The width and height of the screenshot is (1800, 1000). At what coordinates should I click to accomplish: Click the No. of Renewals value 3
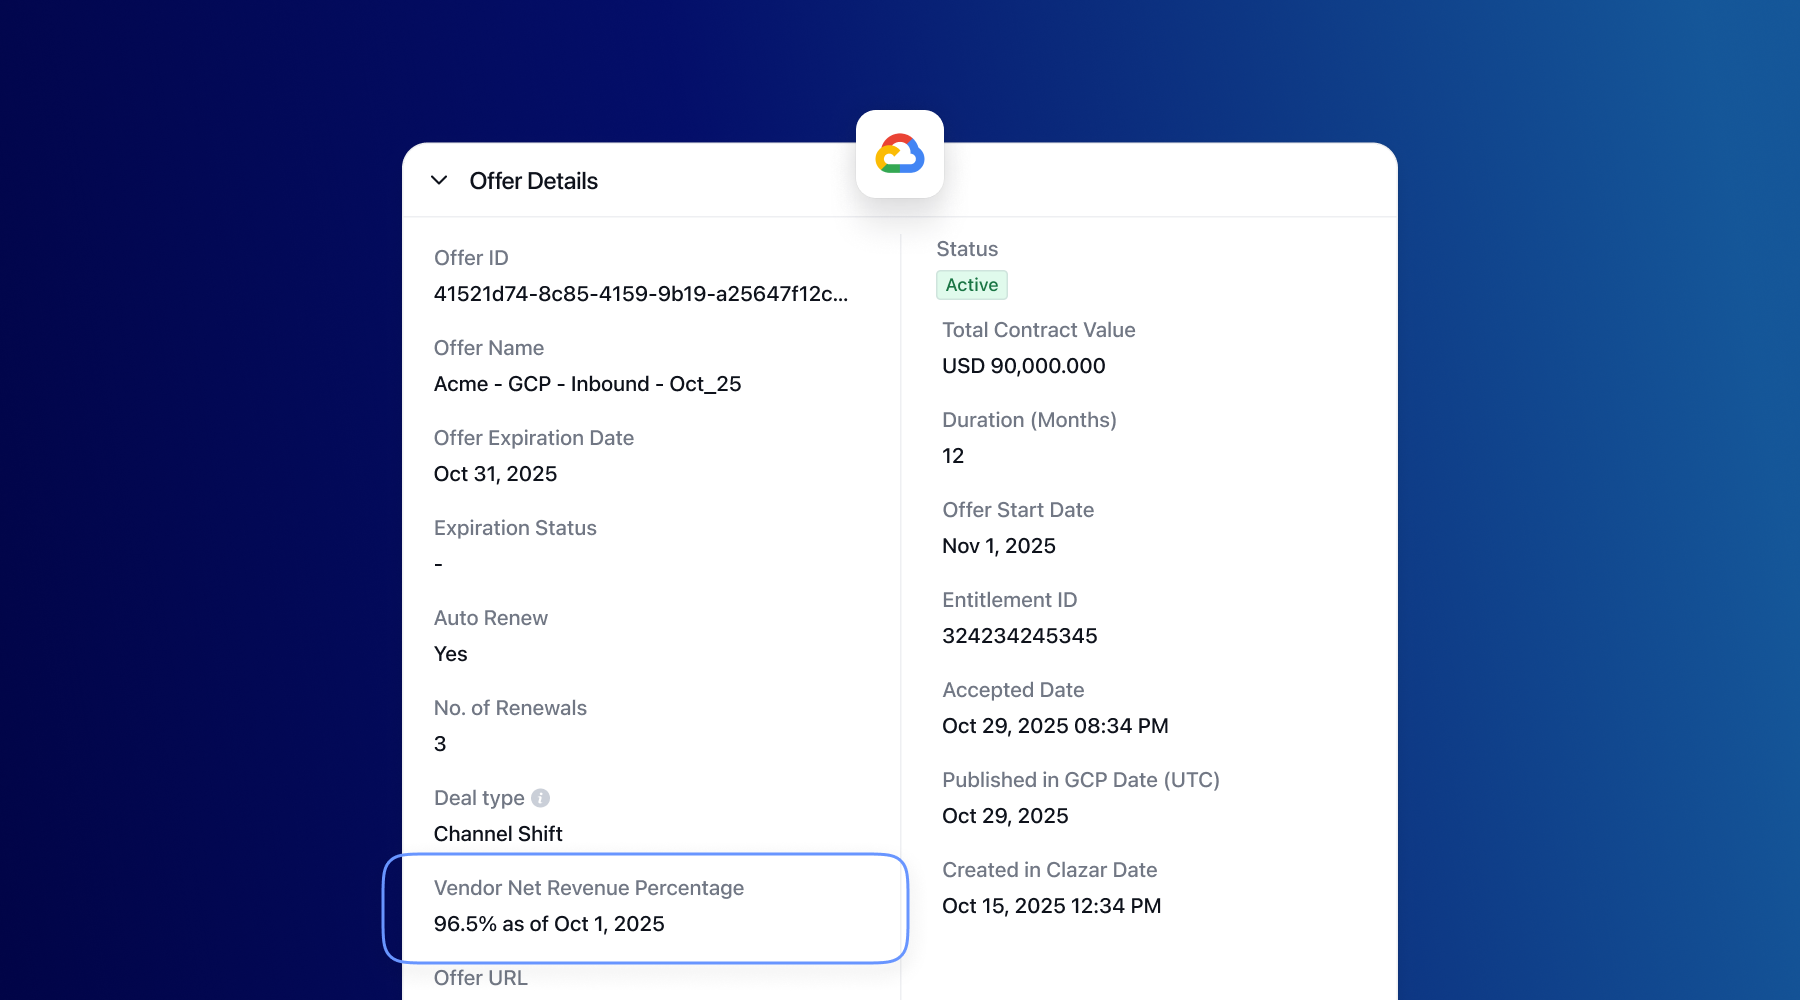point(440,744)
